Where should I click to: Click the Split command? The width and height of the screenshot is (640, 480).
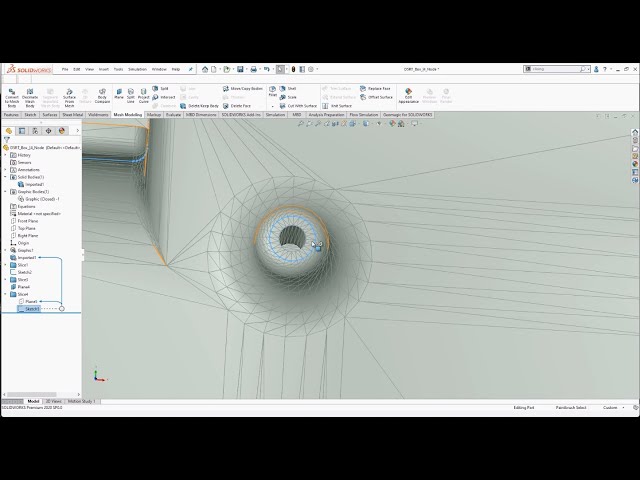(160, 89)
